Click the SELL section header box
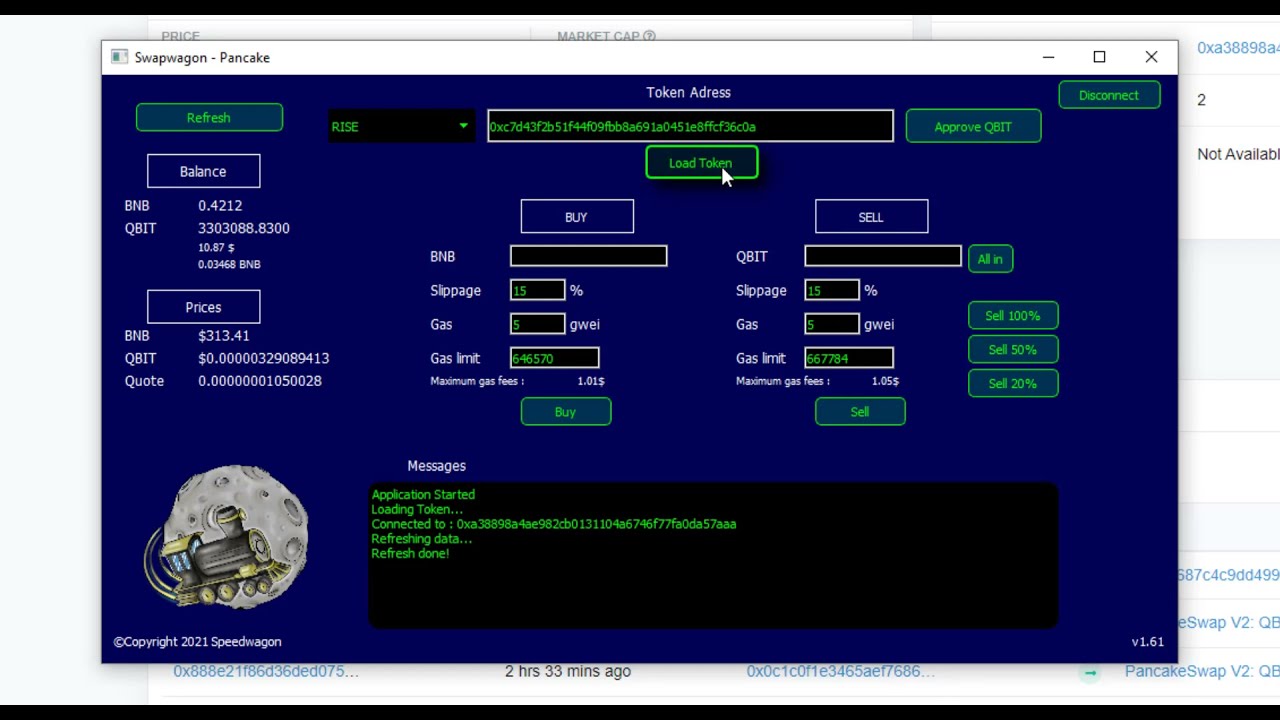Screen dimensions: 1280x720 [871, 217]
